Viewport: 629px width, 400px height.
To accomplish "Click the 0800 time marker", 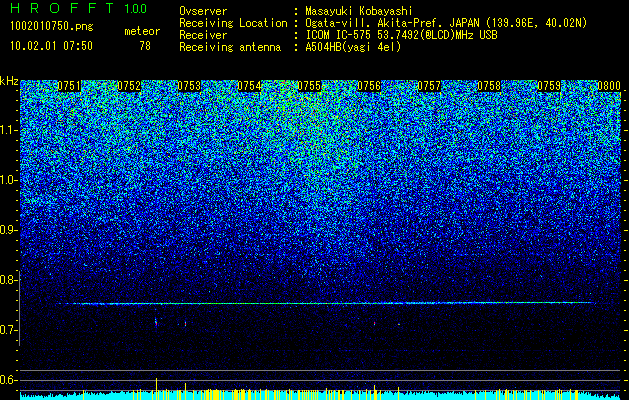I will pyautogui.click(x=609, y=86).
